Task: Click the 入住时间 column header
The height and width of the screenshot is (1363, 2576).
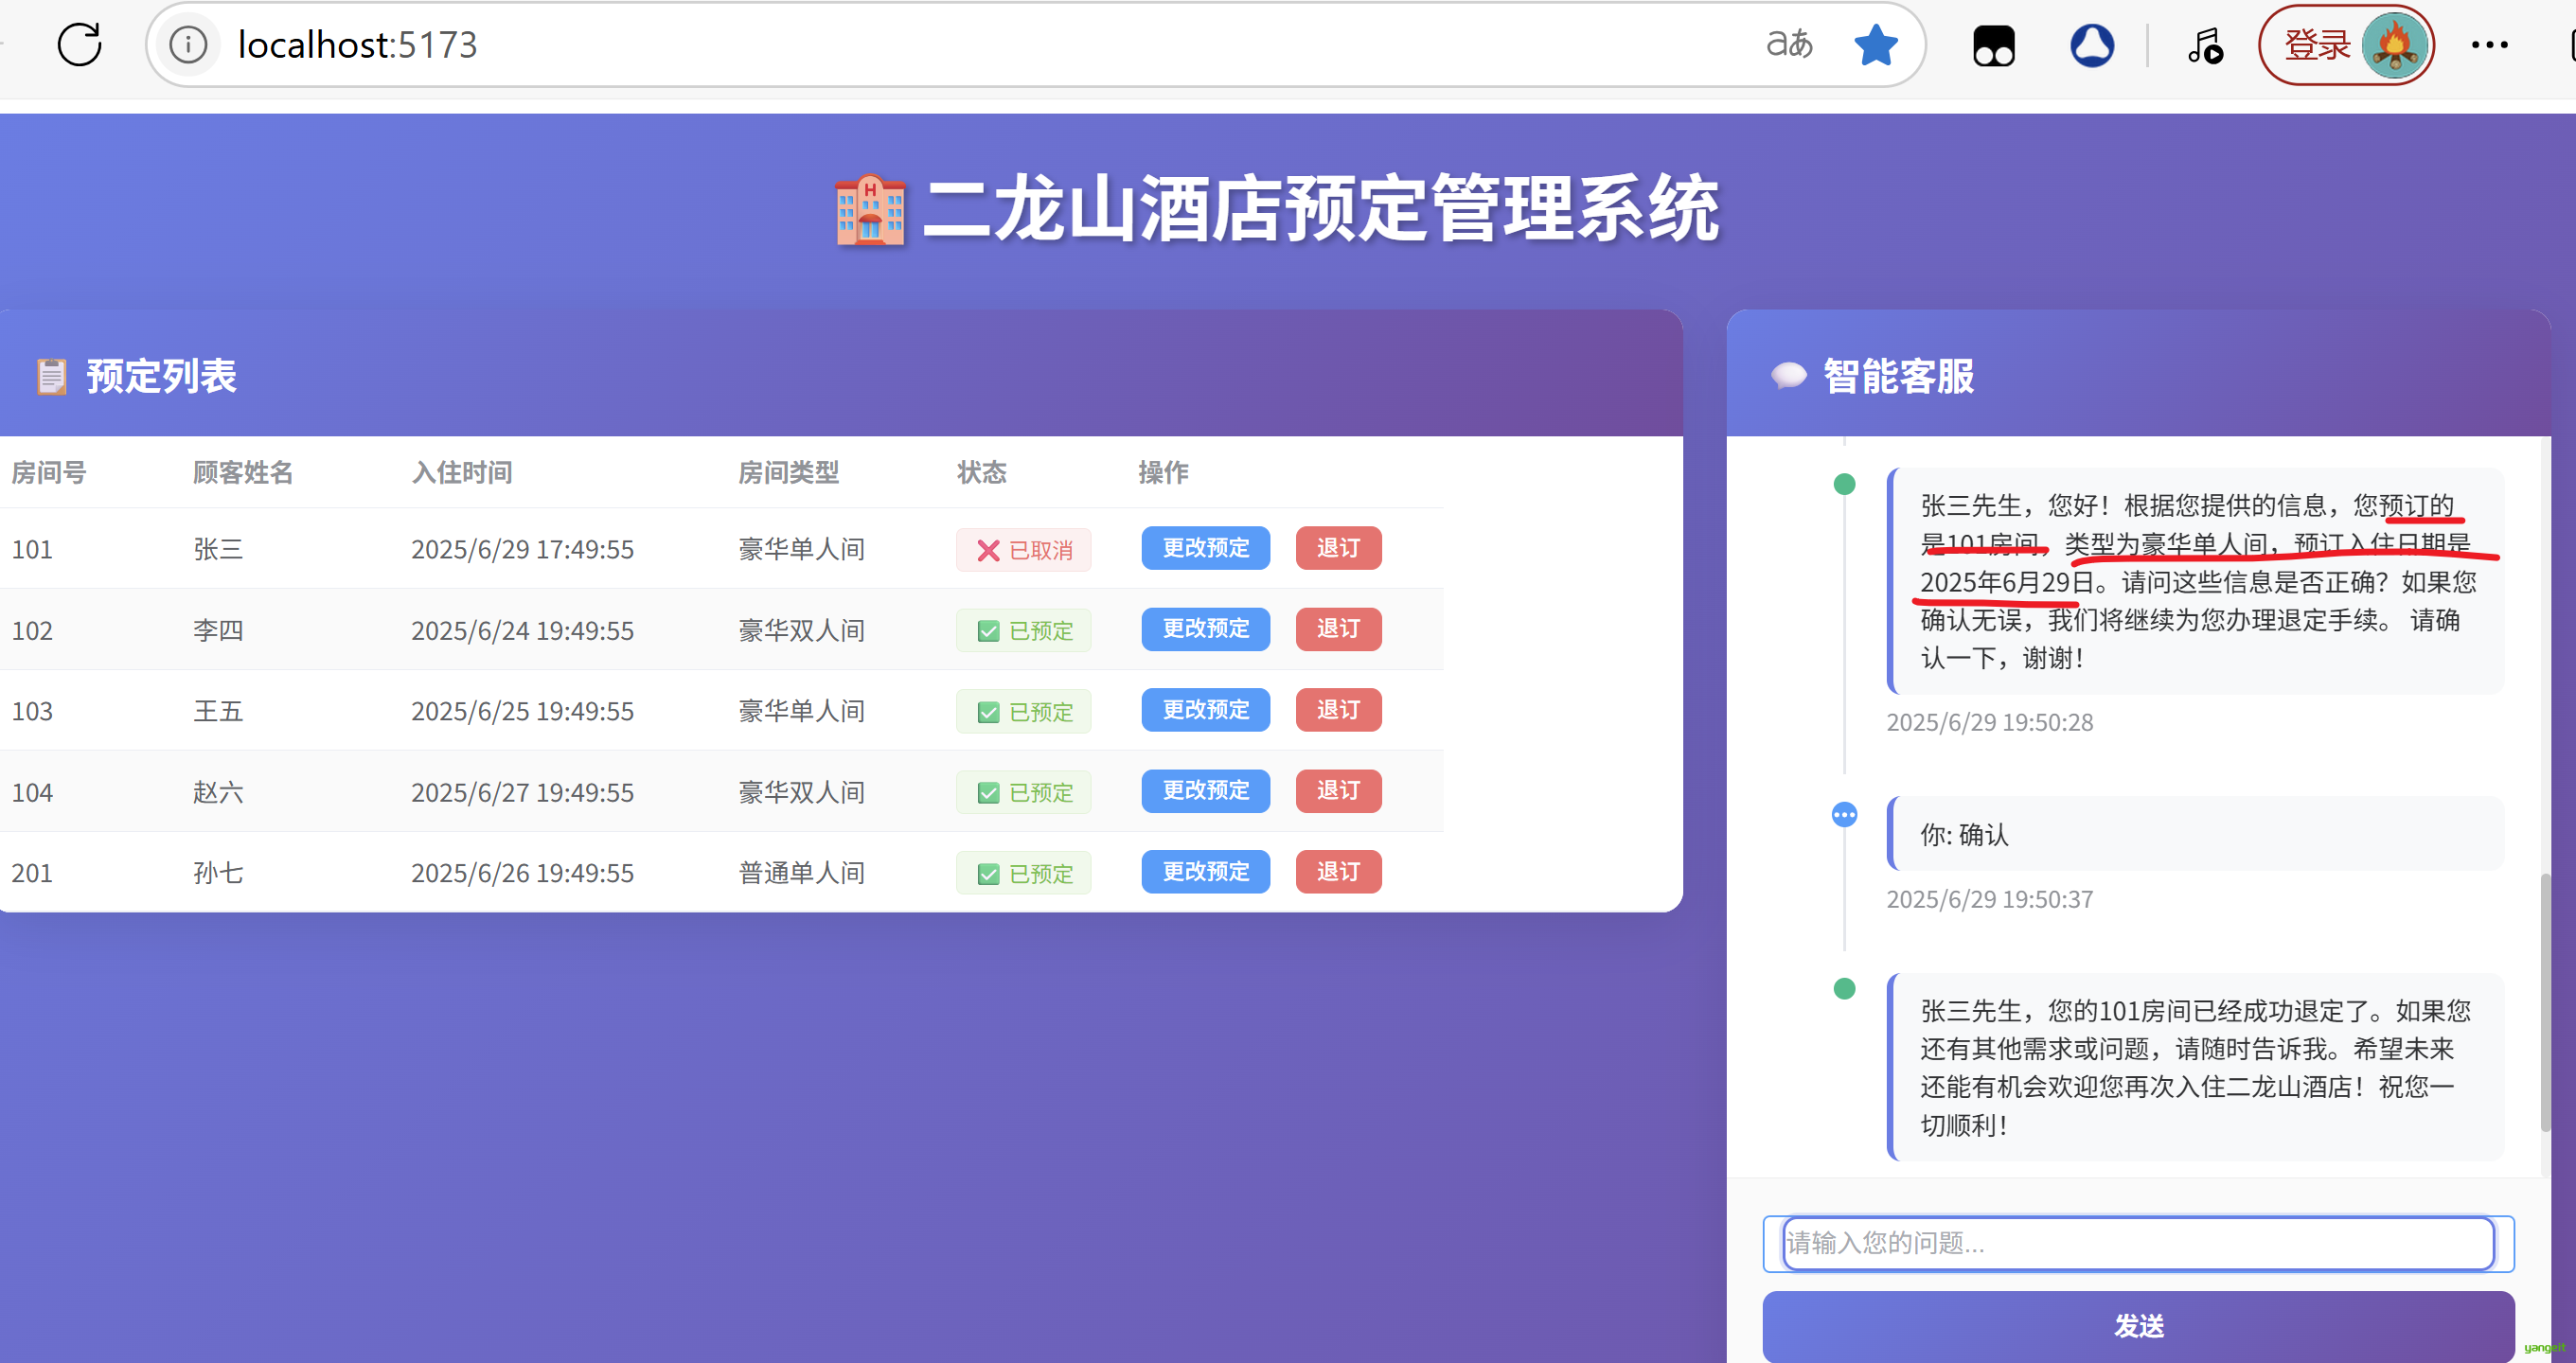Action: [462, 472]
